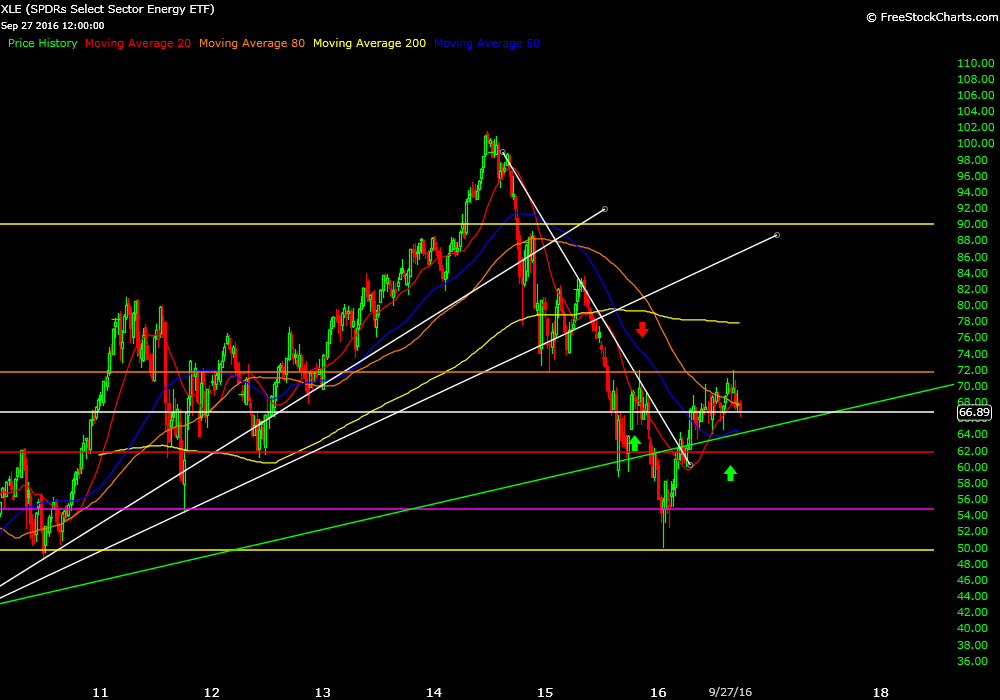This screenshot has height=700, width=1000.
Task: Select the magenta horizontal line at 55.00
Action: point(300,509)
